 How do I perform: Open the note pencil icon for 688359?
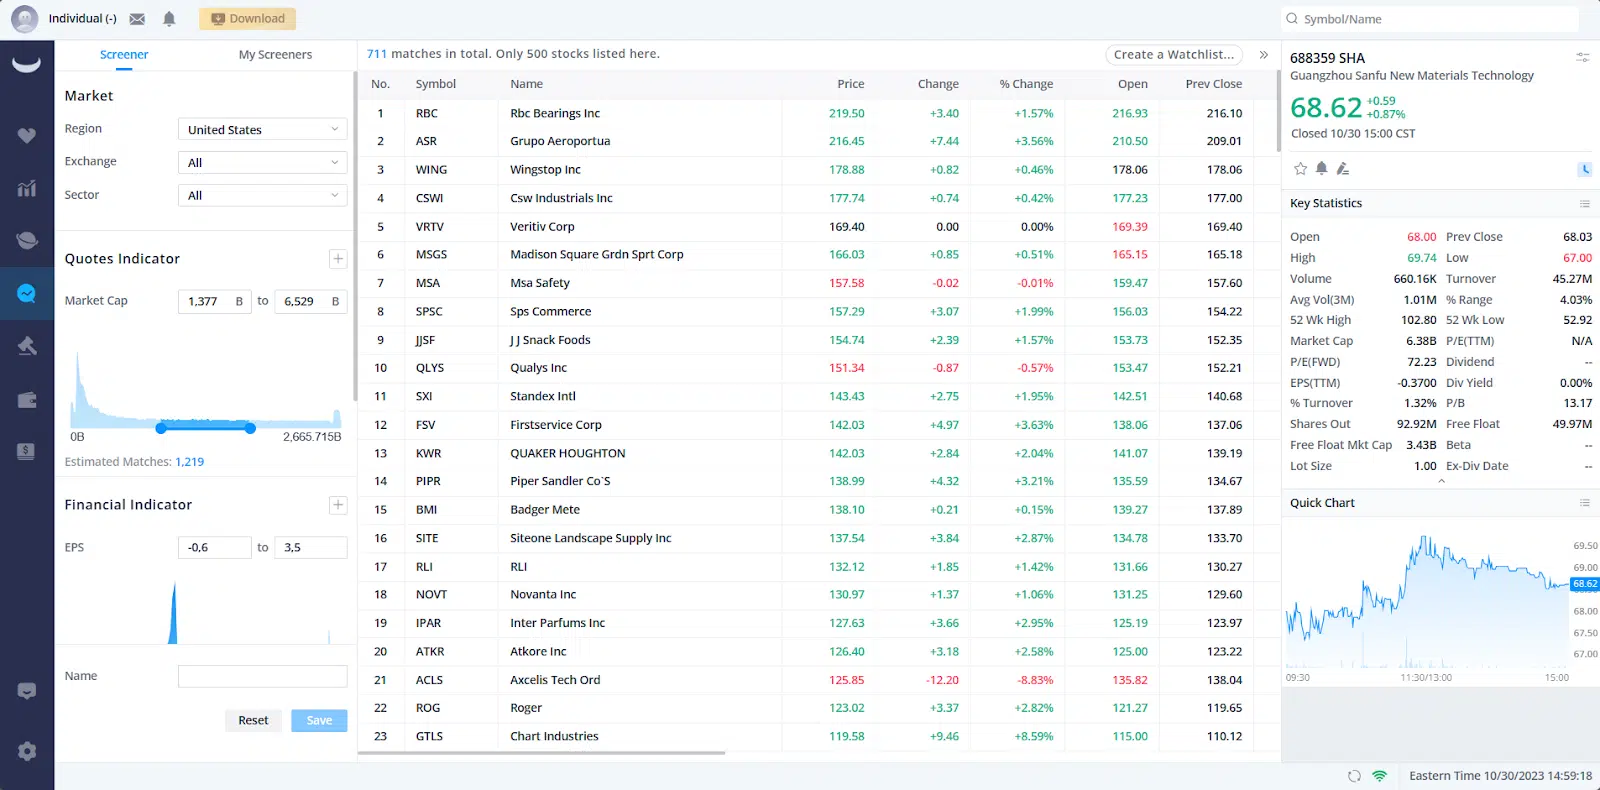1342,169
